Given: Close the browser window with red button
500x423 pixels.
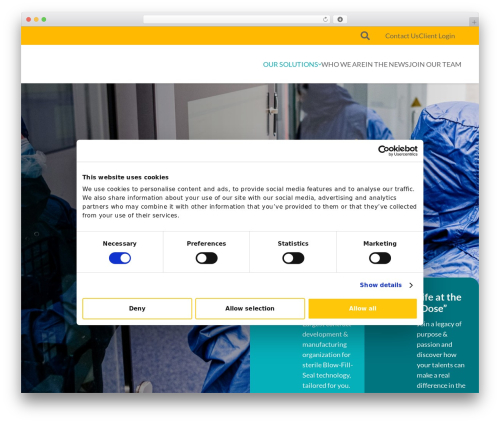Looking at the screenshot, I should [x=29, y=19].
